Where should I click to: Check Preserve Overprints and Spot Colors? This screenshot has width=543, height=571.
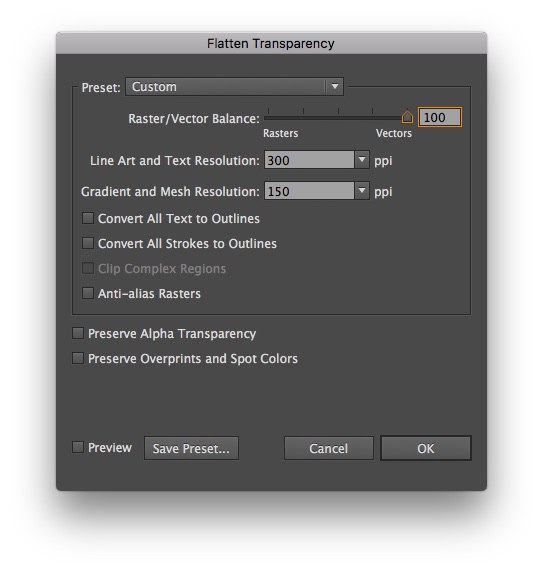click(78, 358)
